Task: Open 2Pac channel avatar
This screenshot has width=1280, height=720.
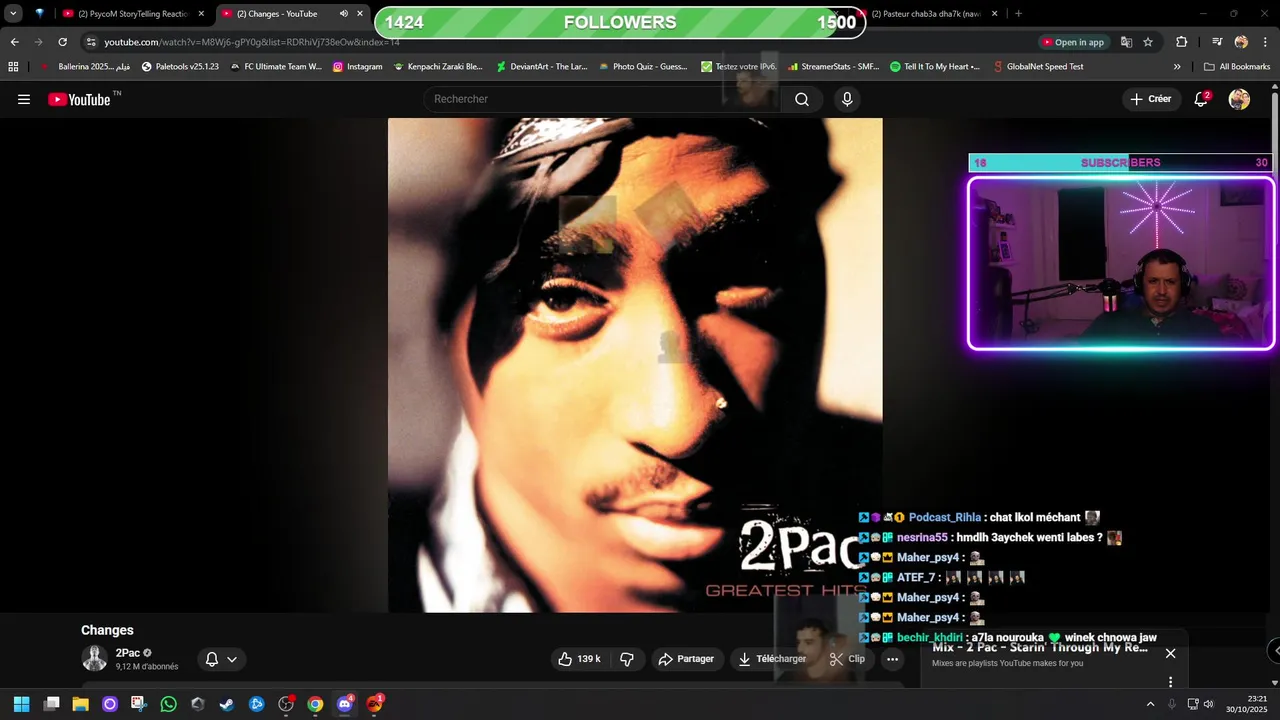Action: [x=95, y=659]
